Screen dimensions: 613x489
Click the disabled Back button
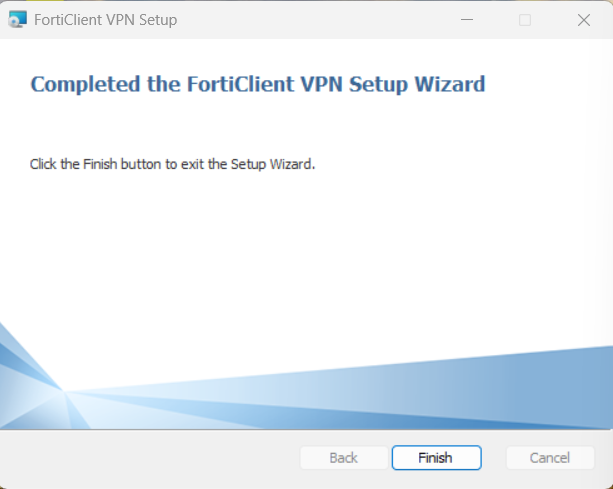pos(343,458)
